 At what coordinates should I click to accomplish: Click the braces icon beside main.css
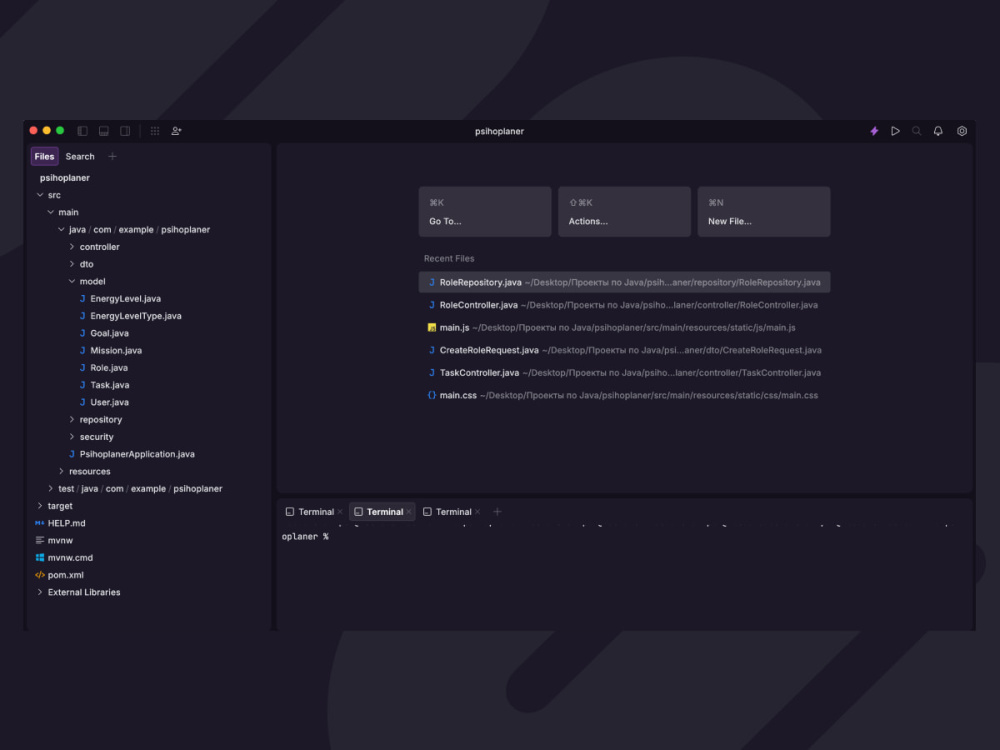(432, 395)
